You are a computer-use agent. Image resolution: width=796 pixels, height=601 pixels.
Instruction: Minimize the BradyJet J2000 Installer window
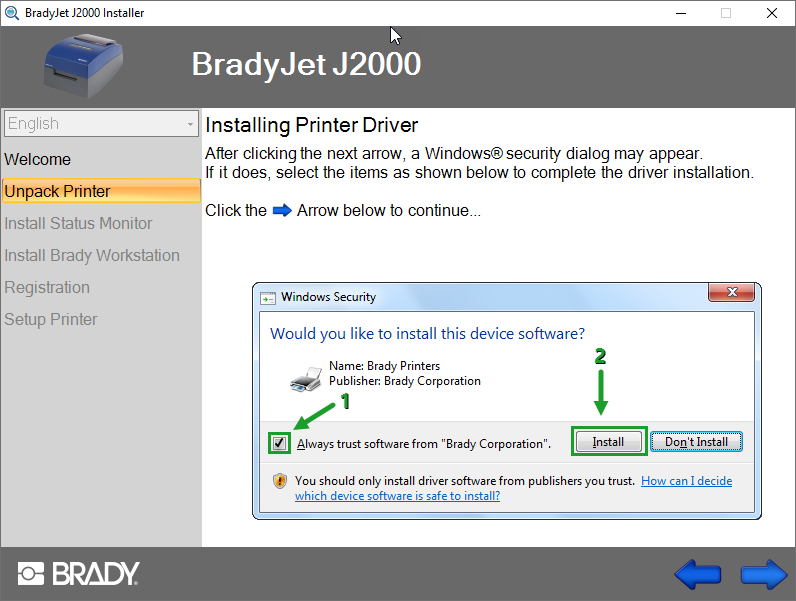coord(681,13)
